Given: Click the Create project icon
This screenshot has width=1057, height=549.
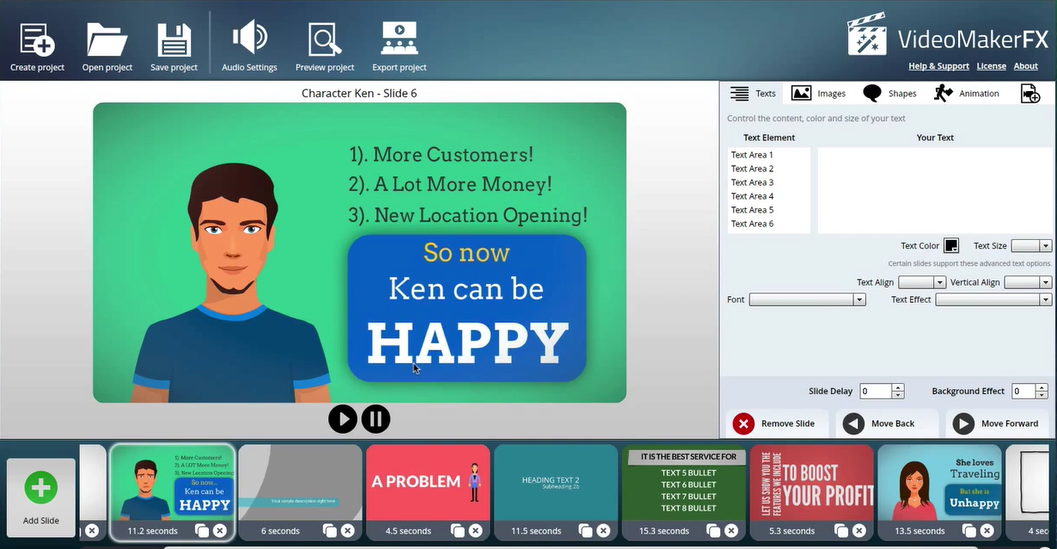Looking at the screenshot, I should (37, 41).
